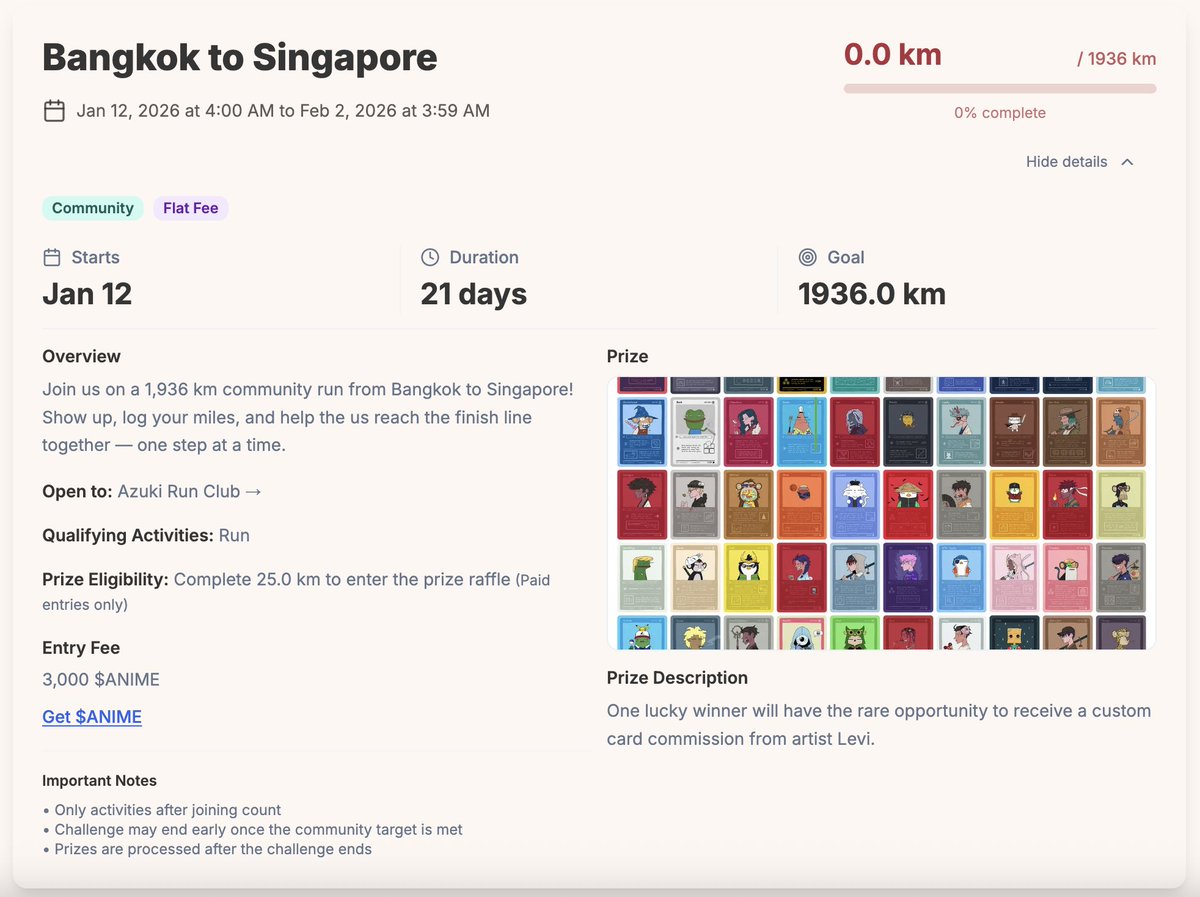Click the Qualifying Activities: Run line
1200x897 pixels.
tap(146, 536)
